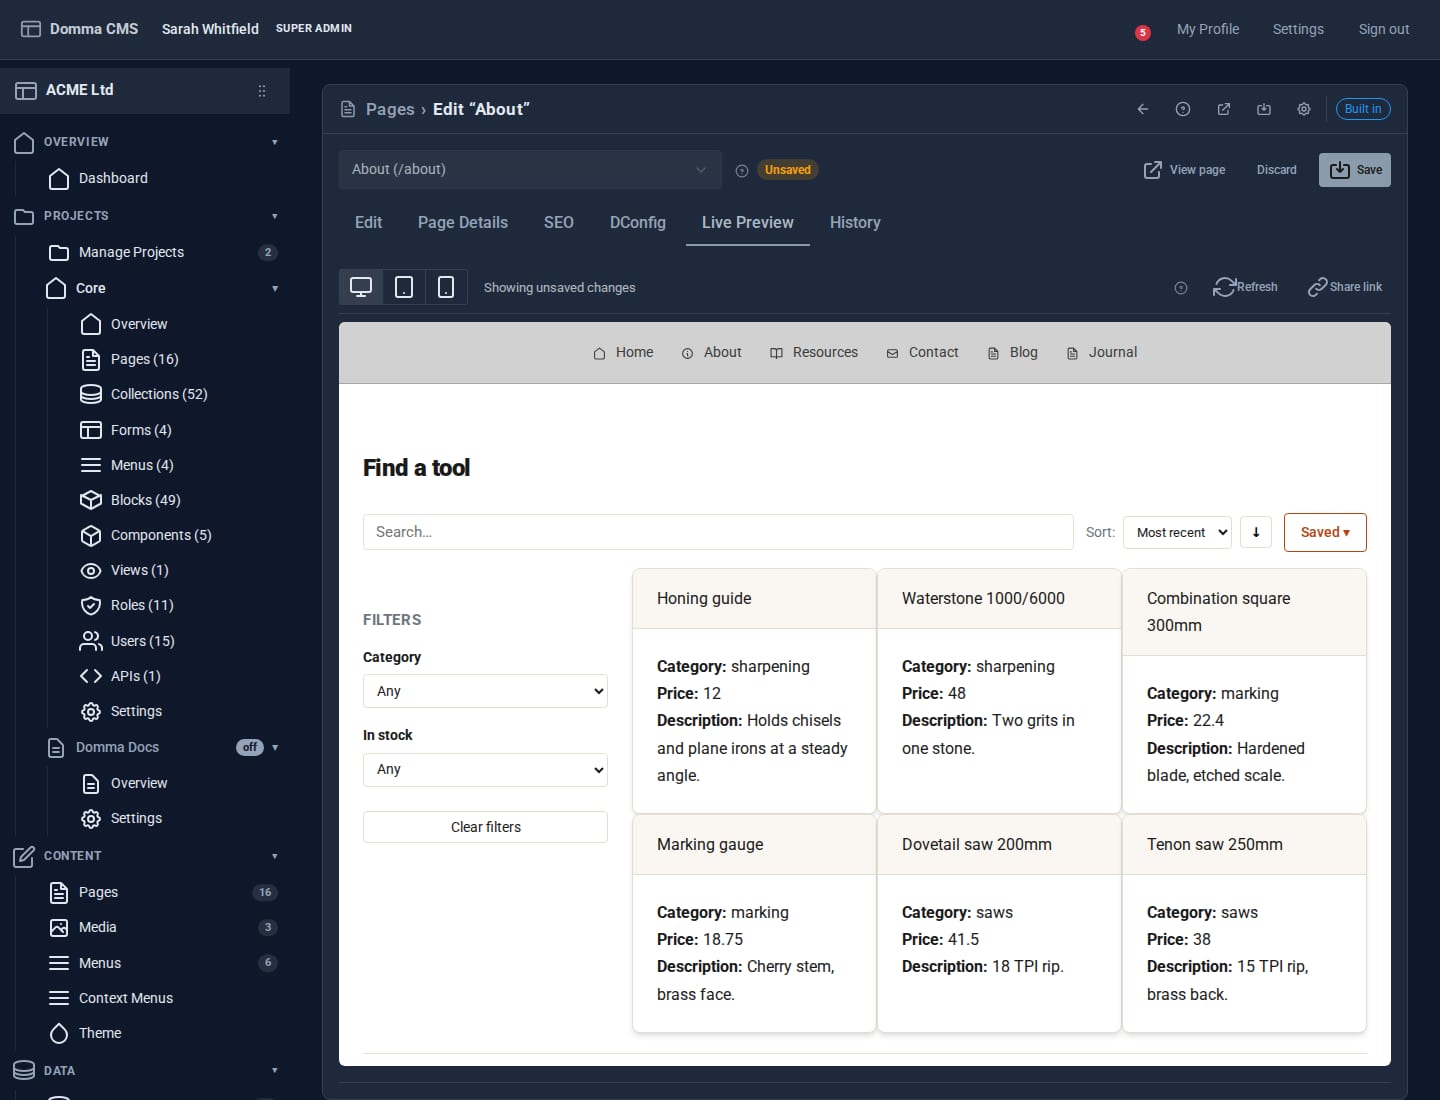Screen dimensions: 1440x1100
Task: Open the Category filter dropdown
Action: [485, 691]
